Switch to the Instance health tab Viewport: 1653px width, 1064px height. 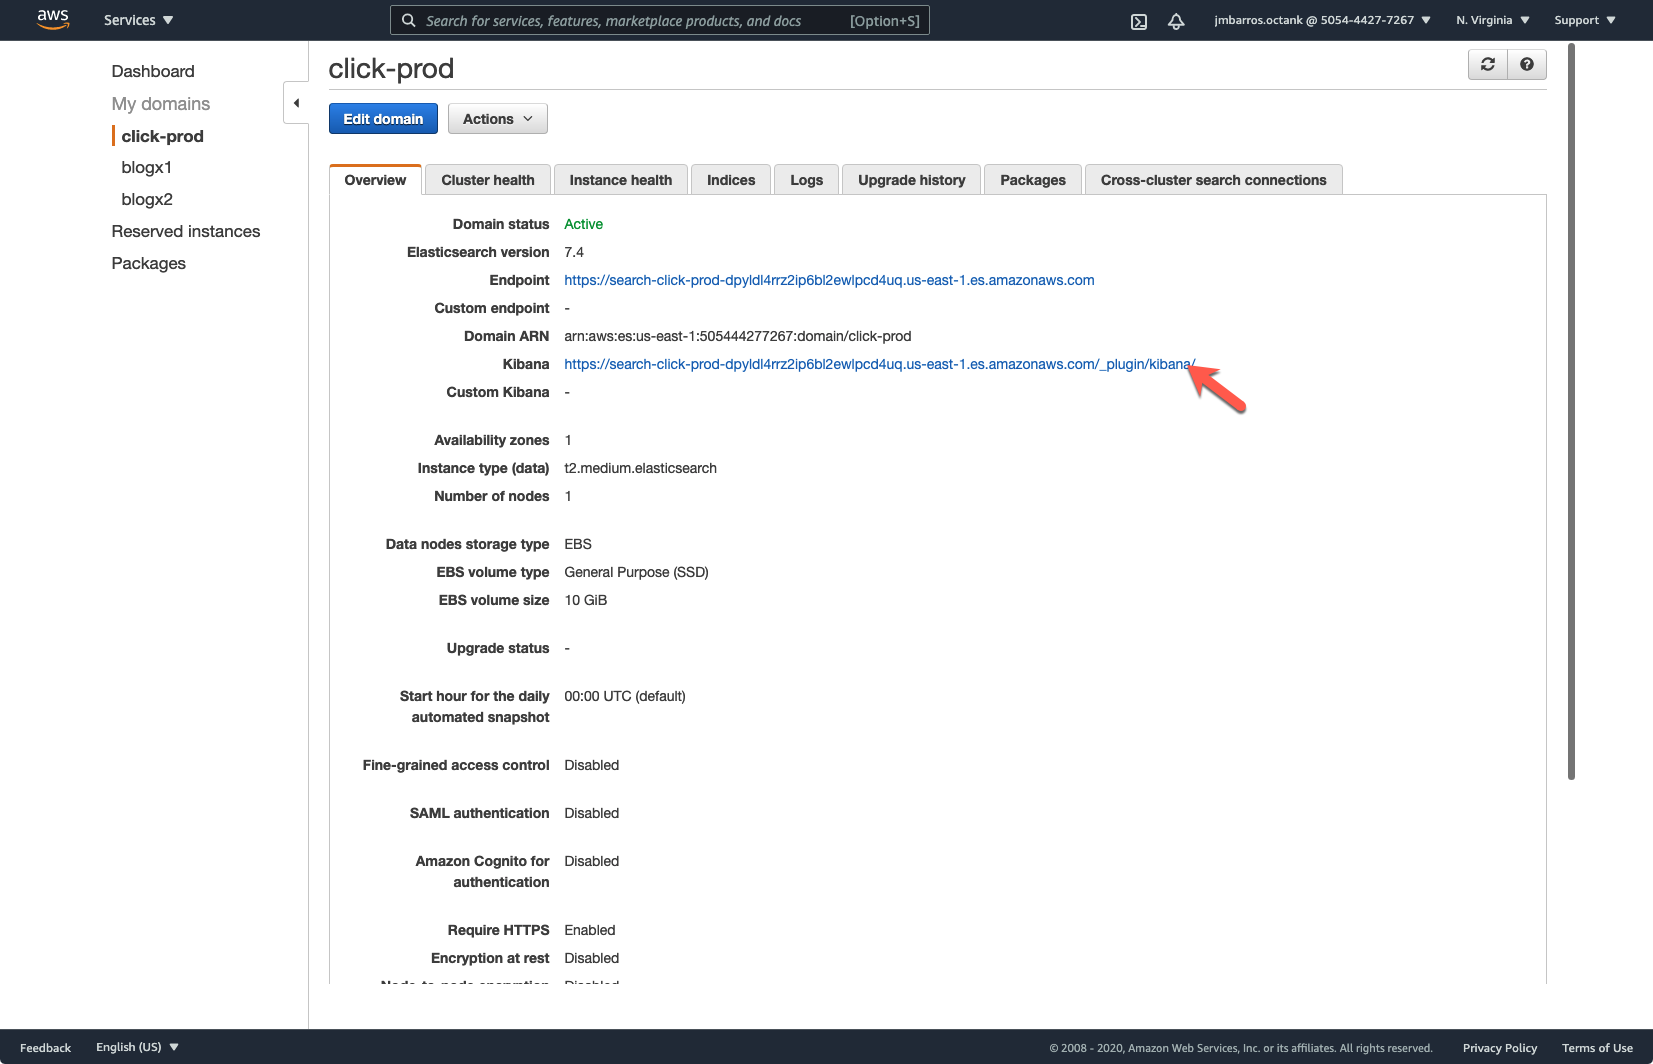point(621,180)
